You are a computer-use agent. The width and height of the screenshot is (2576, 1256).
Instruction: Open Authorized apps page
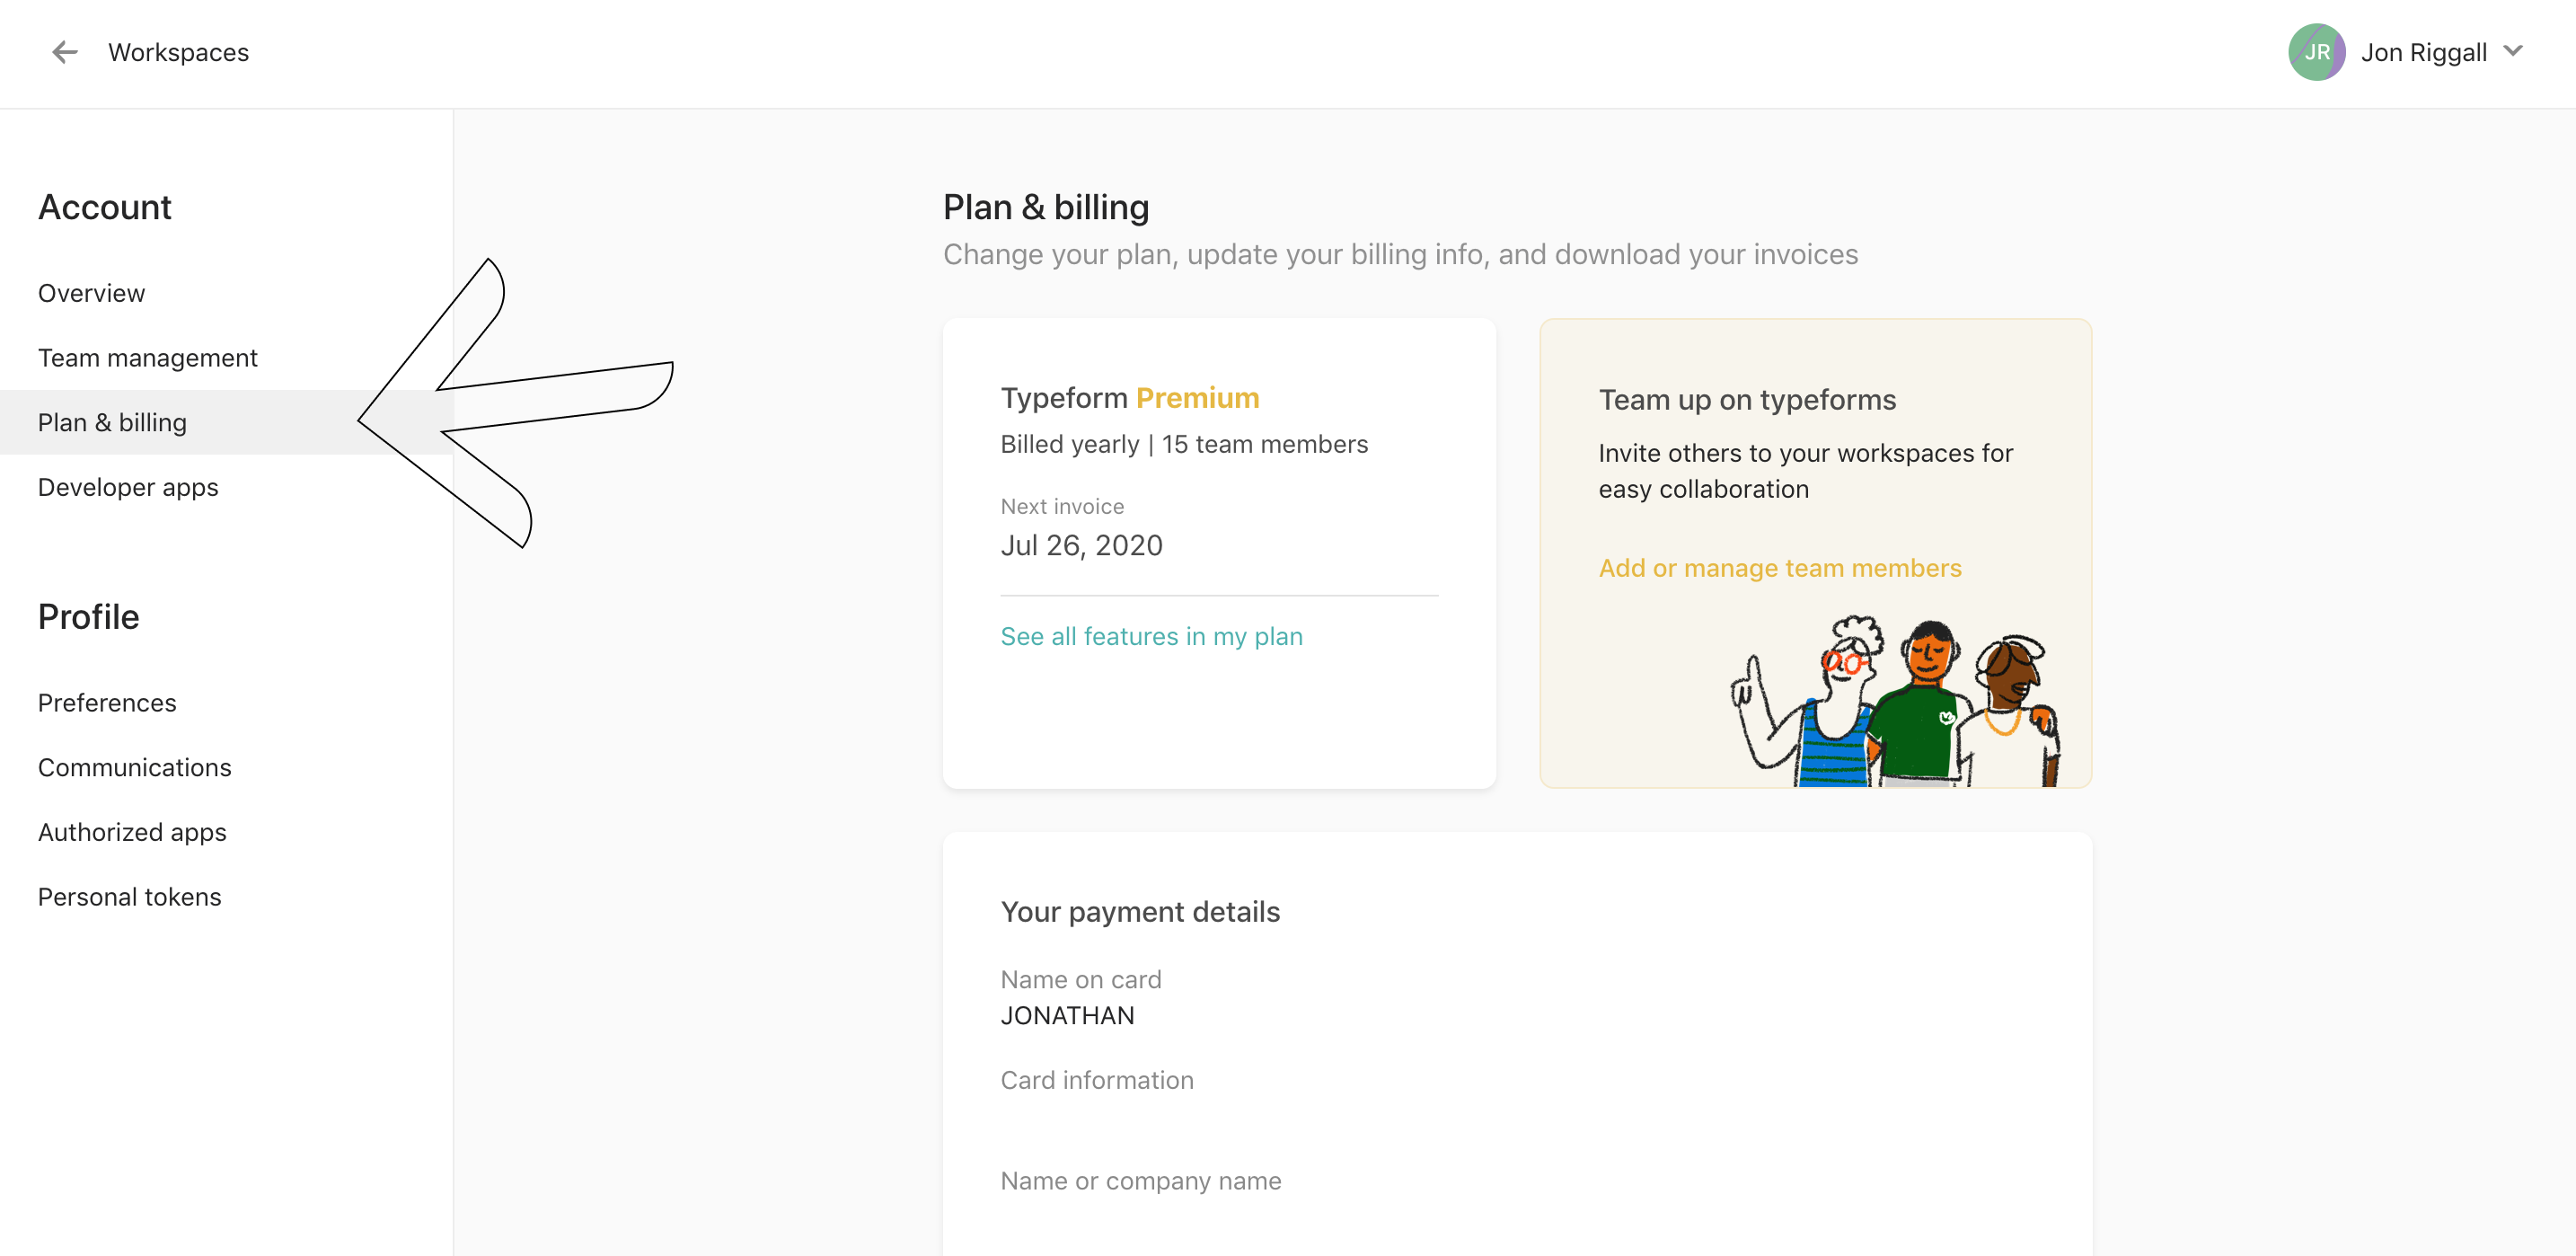tap(132, 832)
